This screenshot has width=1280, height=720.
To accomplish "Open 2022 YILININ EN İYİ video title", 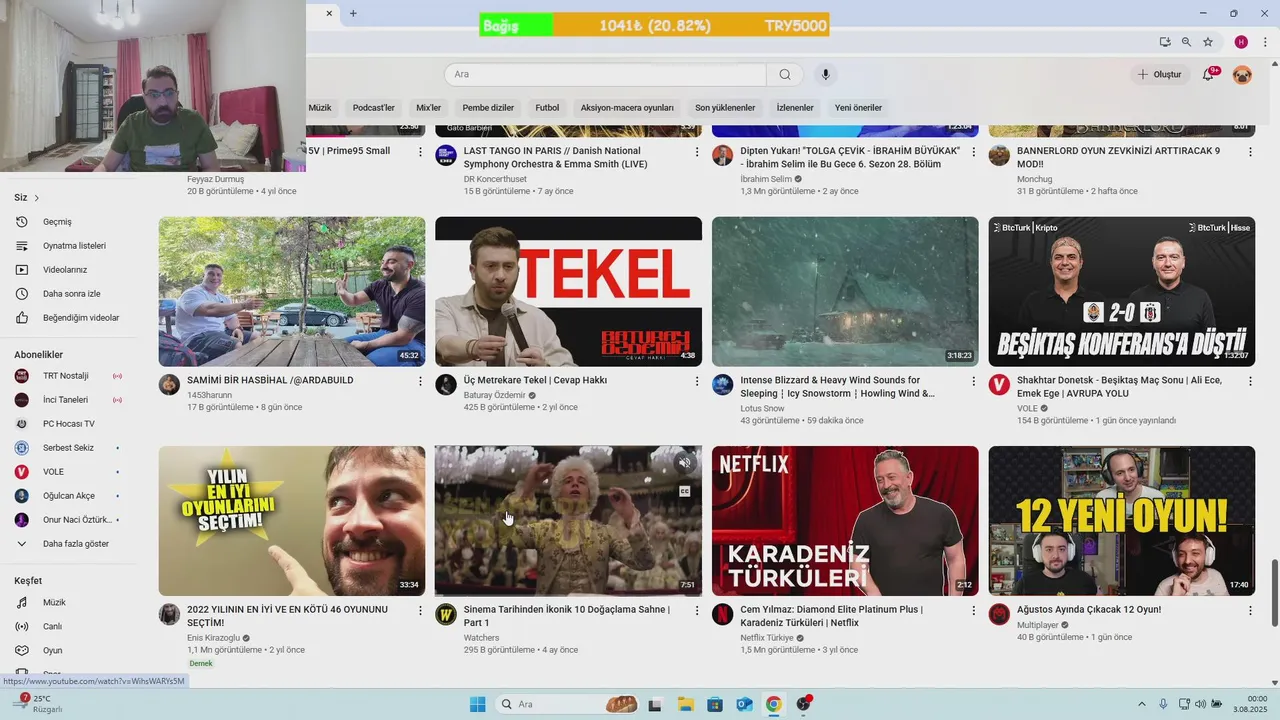I will coord(288,616).
